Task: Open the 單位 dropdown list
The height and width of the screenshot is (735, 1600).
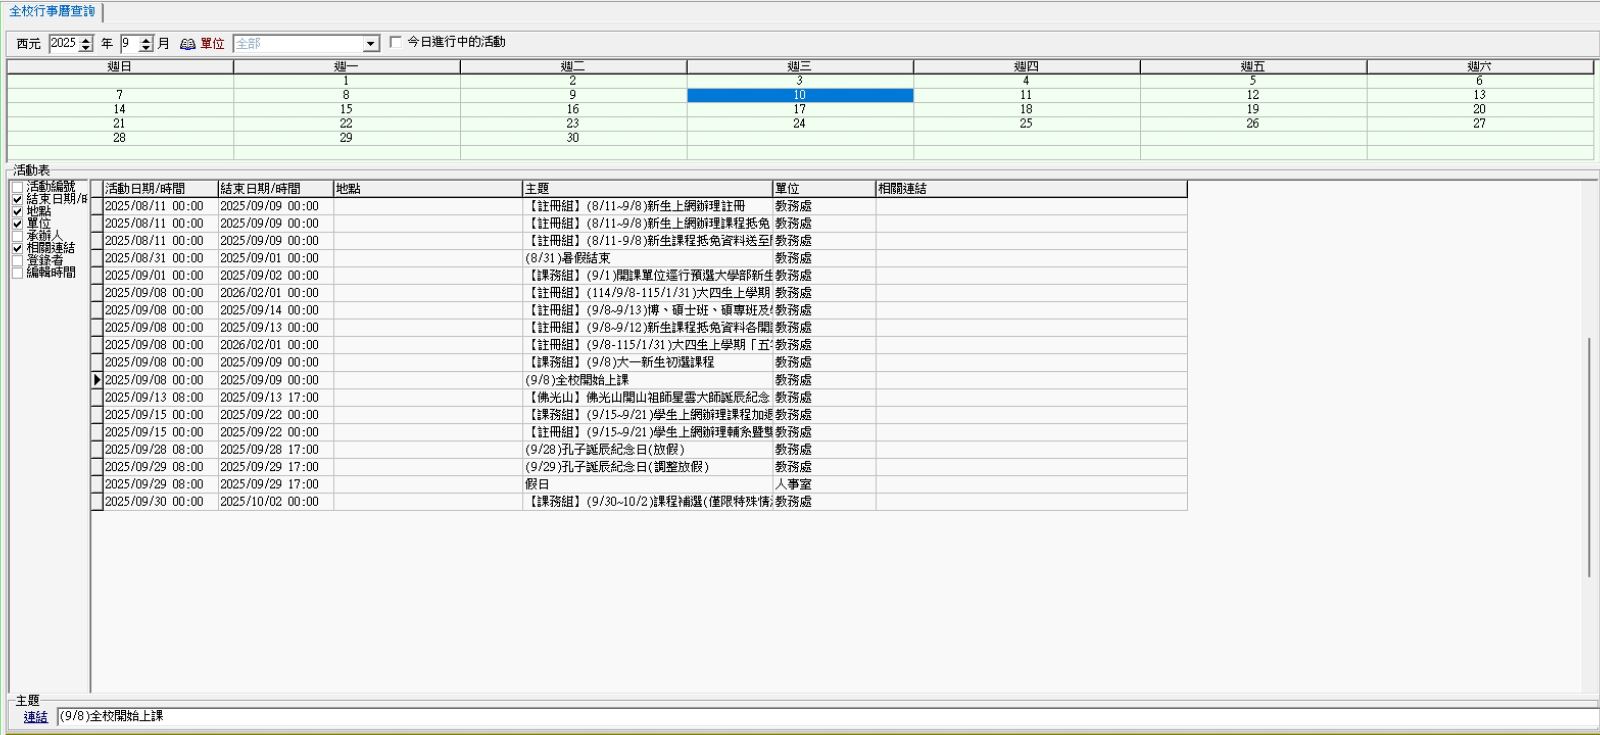Action: 371,44
